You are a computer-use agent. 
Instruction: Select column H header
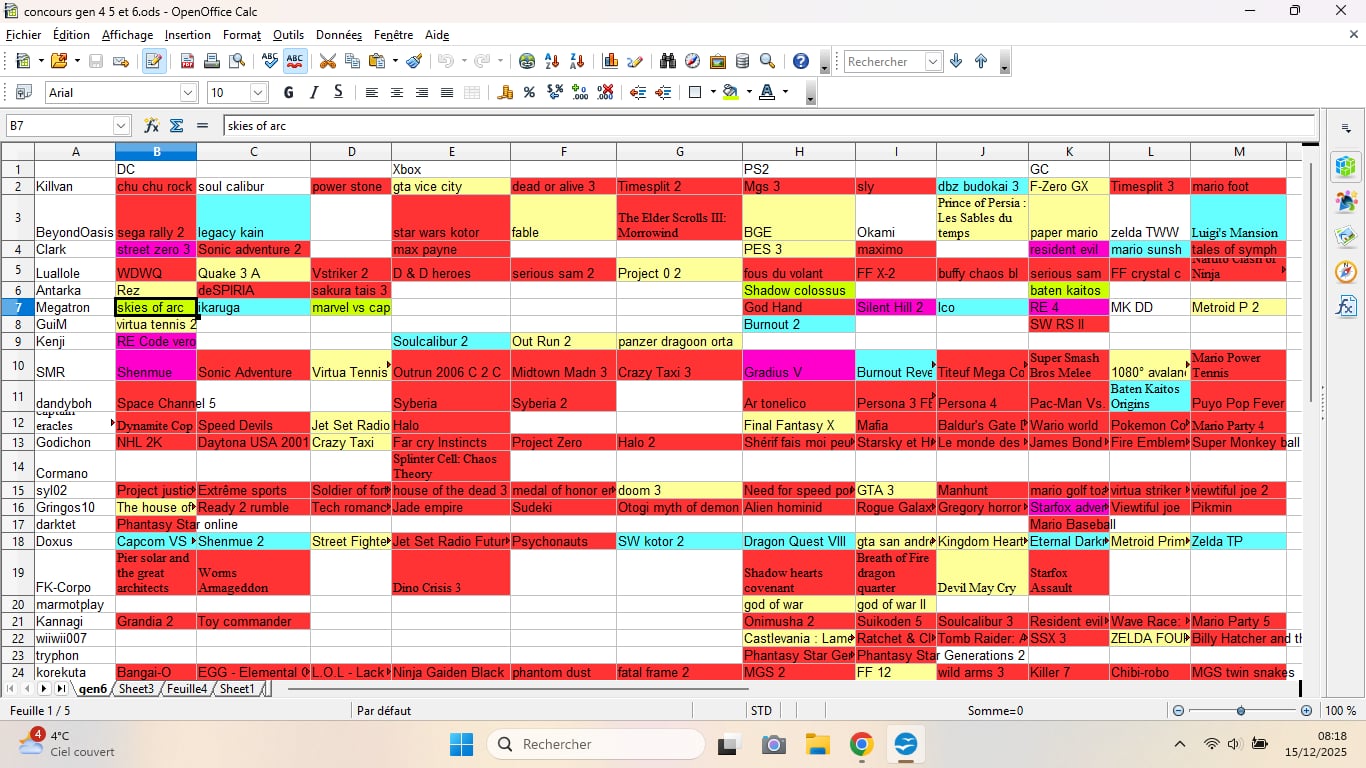click(798, 152)
